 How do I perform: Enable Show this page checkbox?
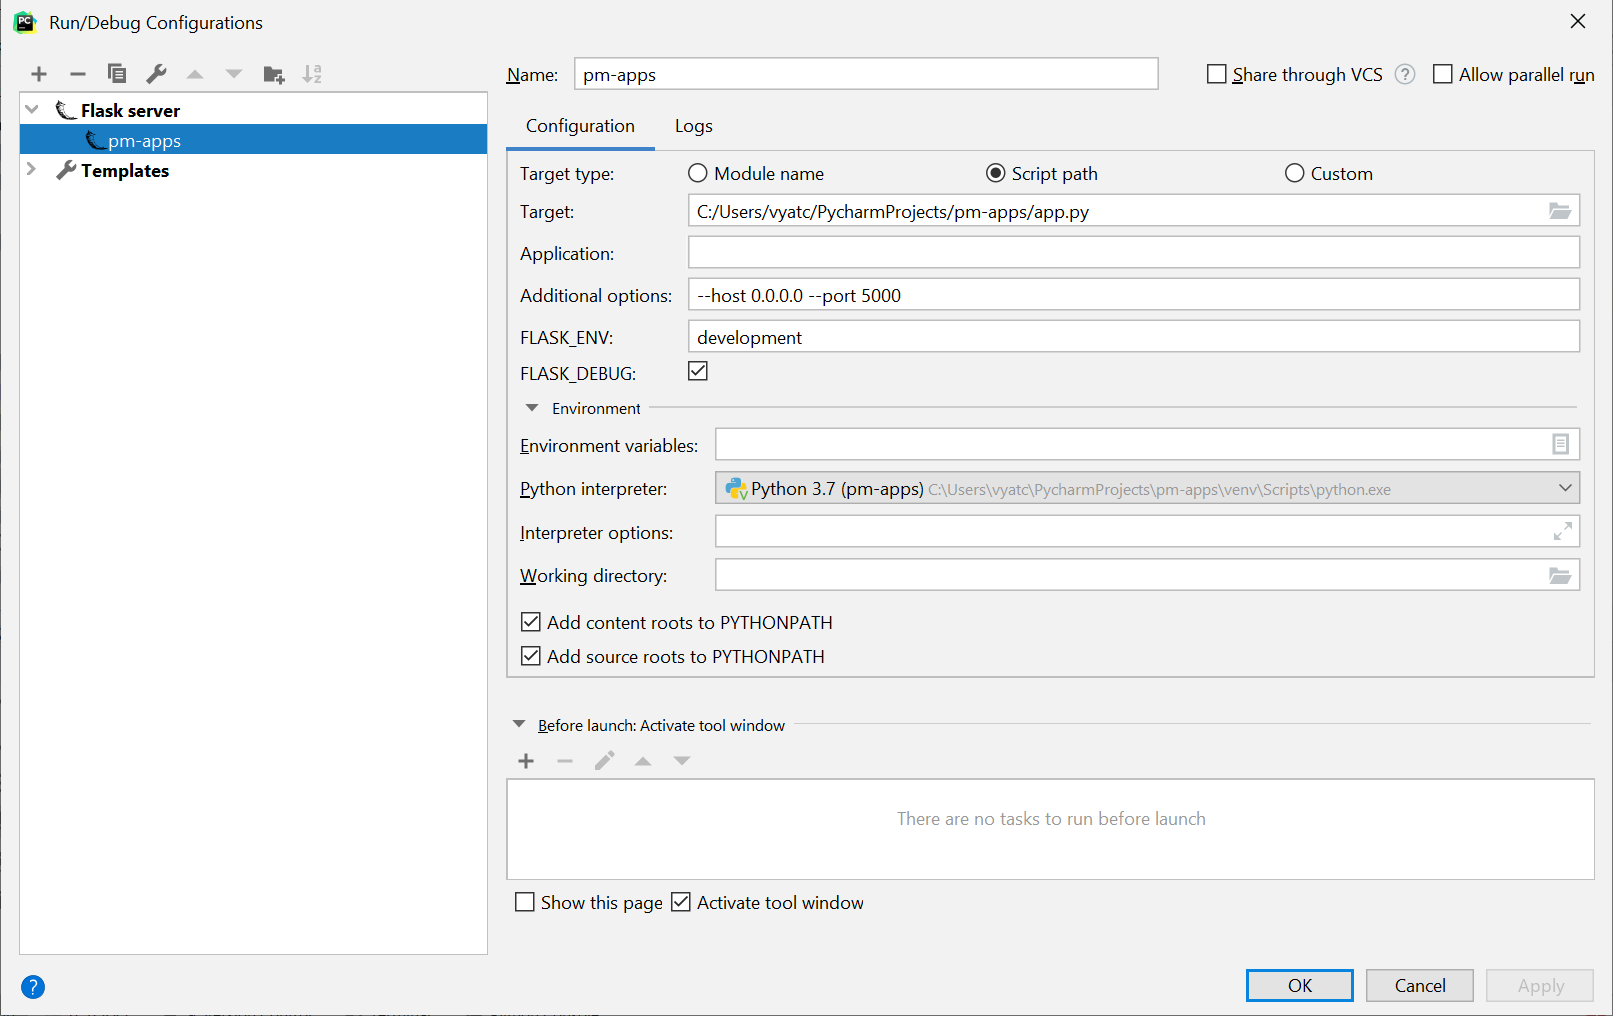(x=525, y=902)
